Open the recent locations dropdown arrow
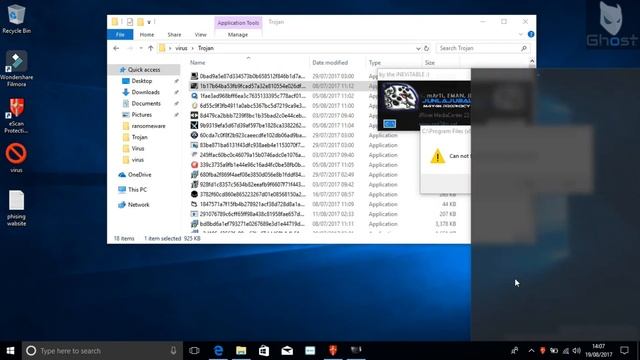640x360 pixels. click(x=141, y=48)
